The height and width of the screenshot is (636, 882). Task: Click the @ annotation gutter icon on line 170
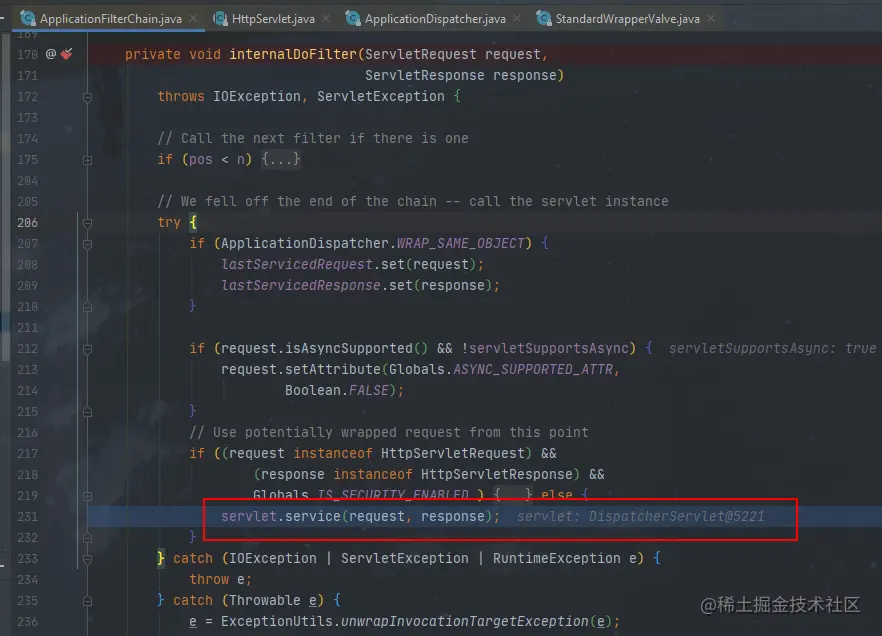(x=51, y=54)
